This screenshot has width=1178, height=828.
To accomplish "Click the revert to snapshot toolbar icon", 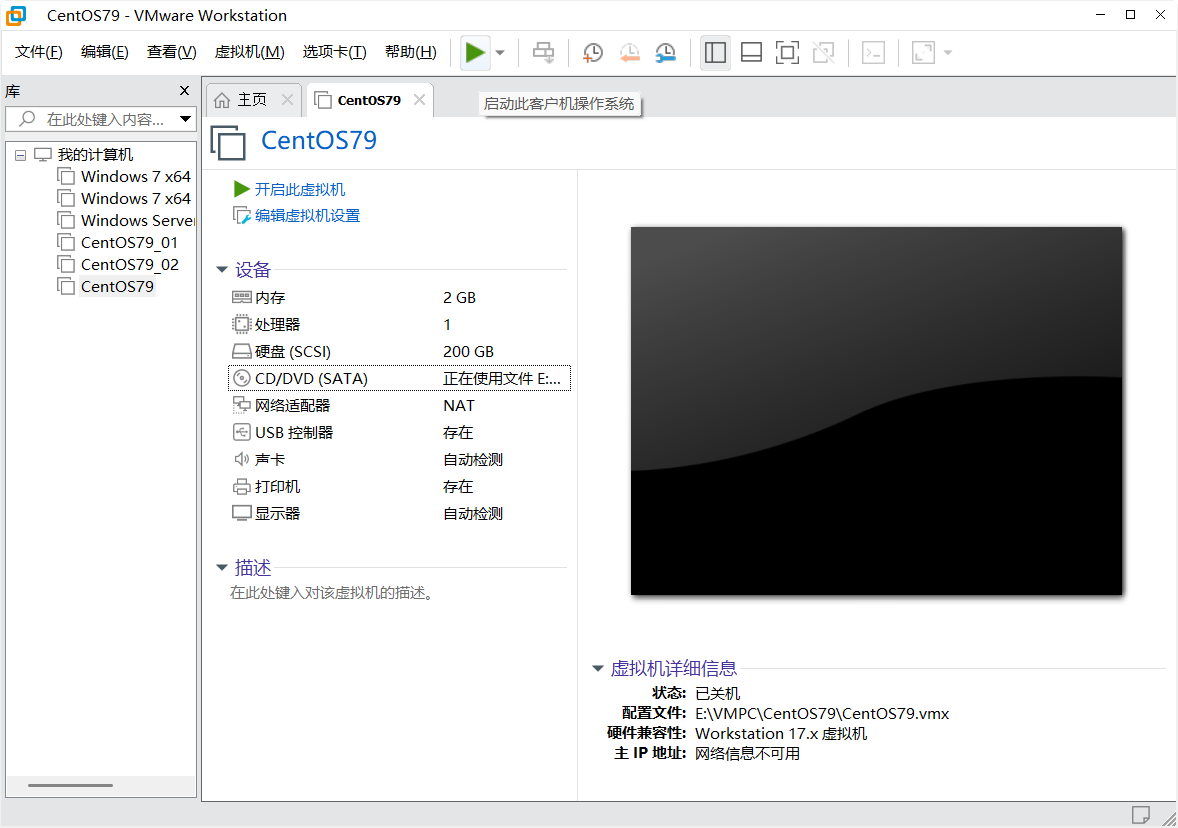I will tap(630, 53).
